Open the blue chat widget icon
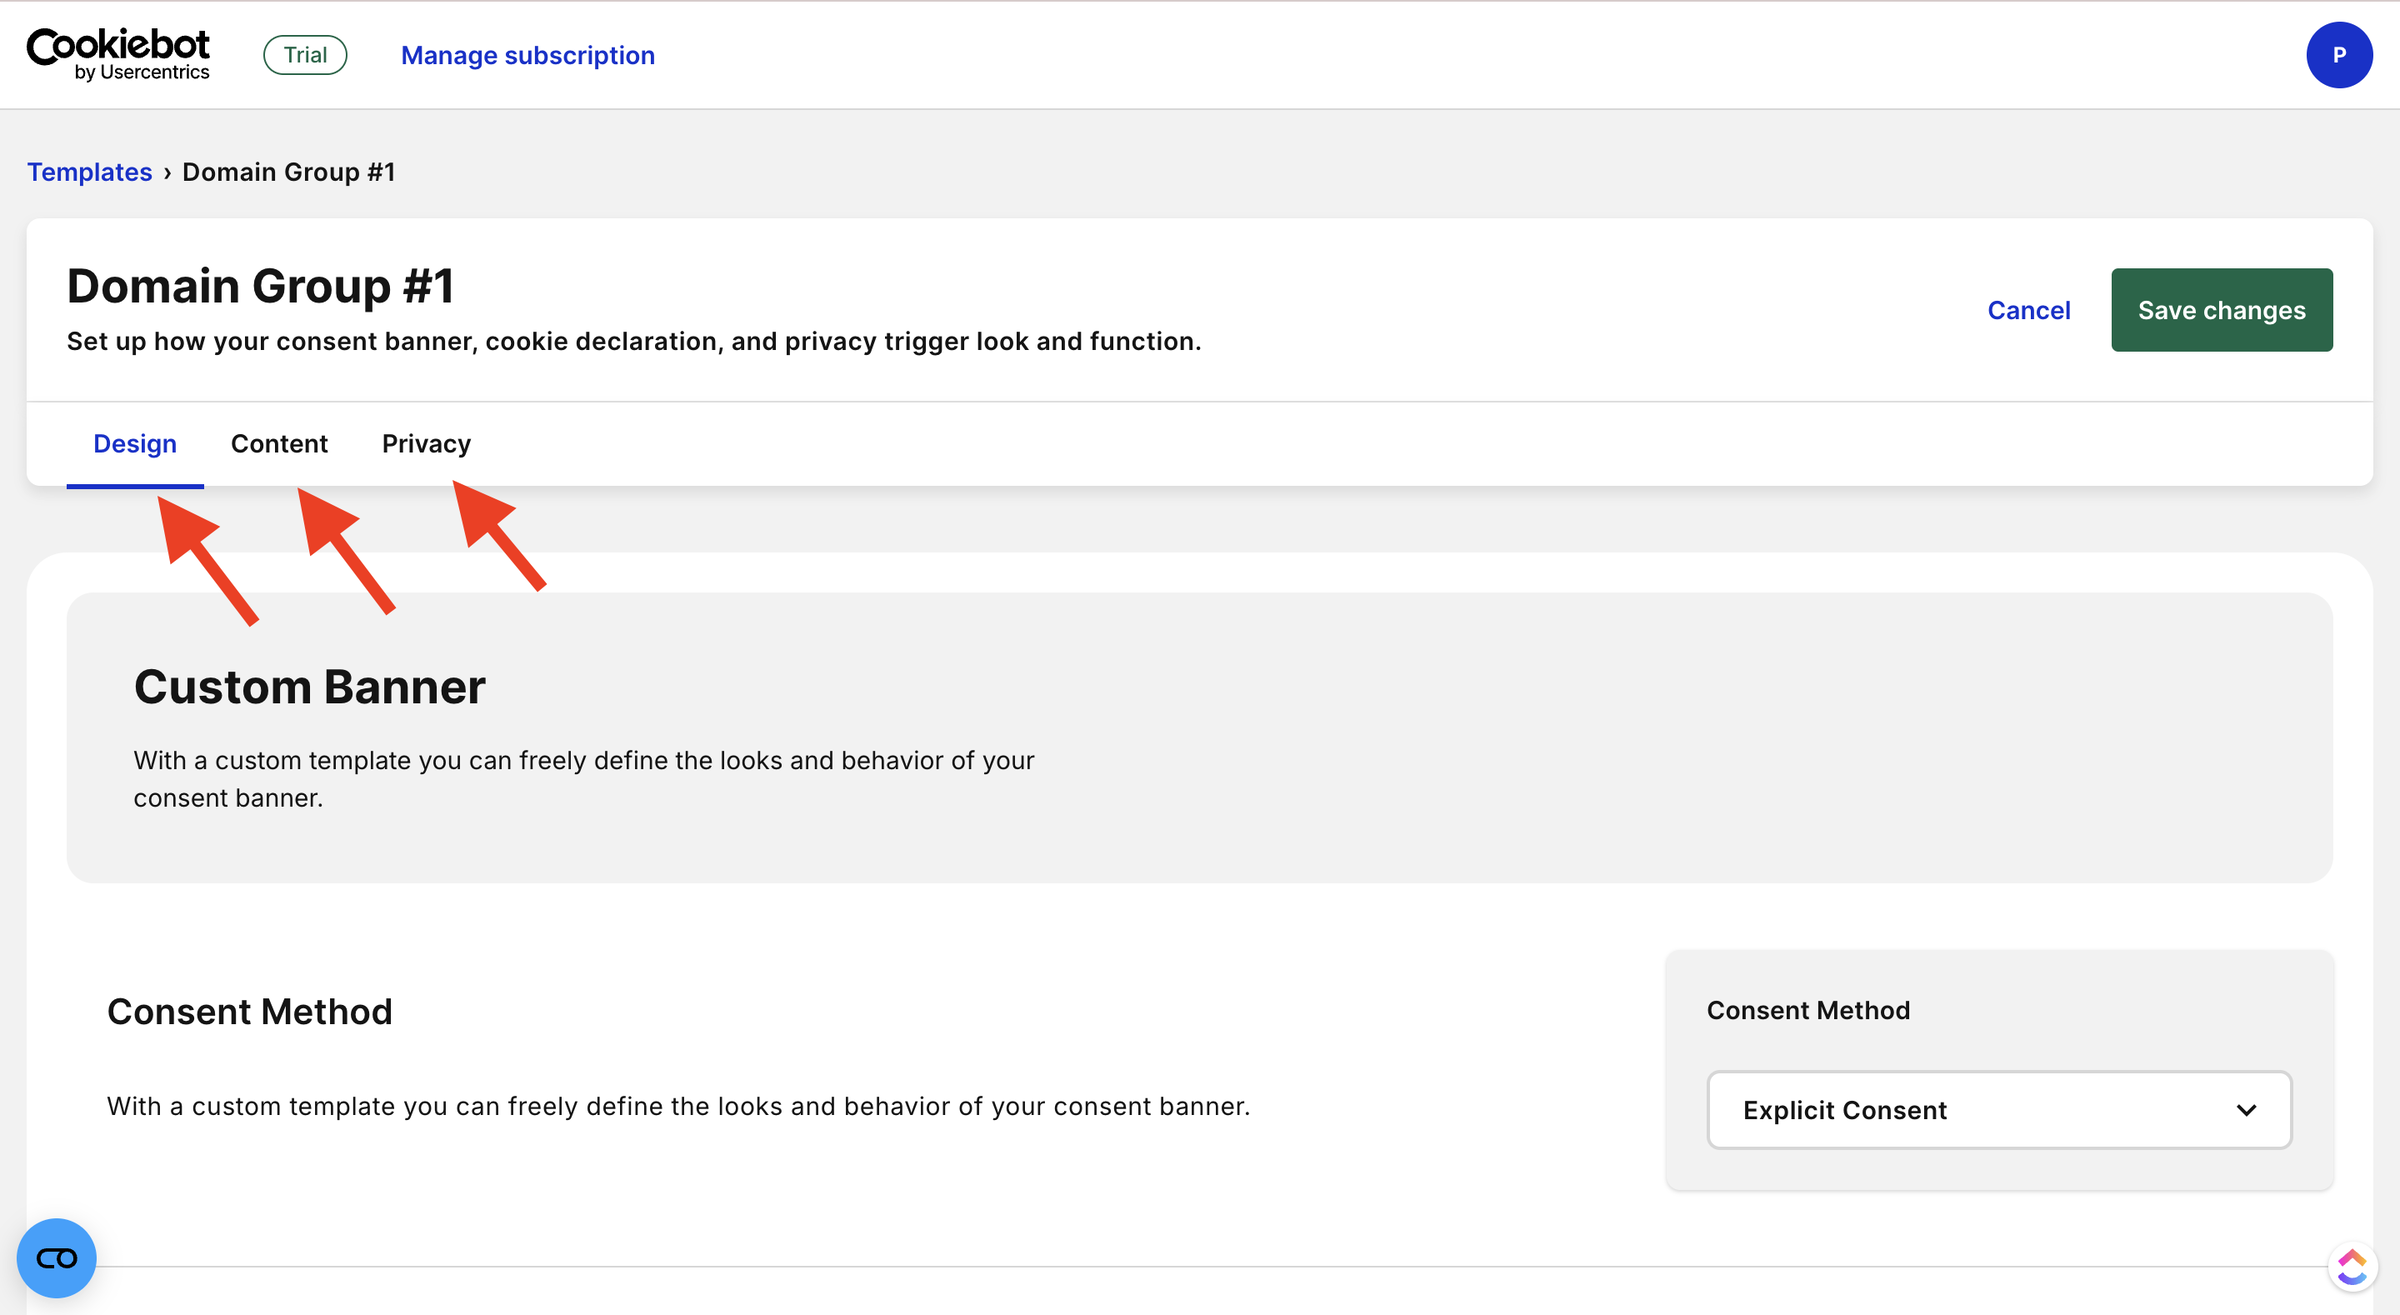Viewport: 2400px width, 1315px height. click(57, 1258)
